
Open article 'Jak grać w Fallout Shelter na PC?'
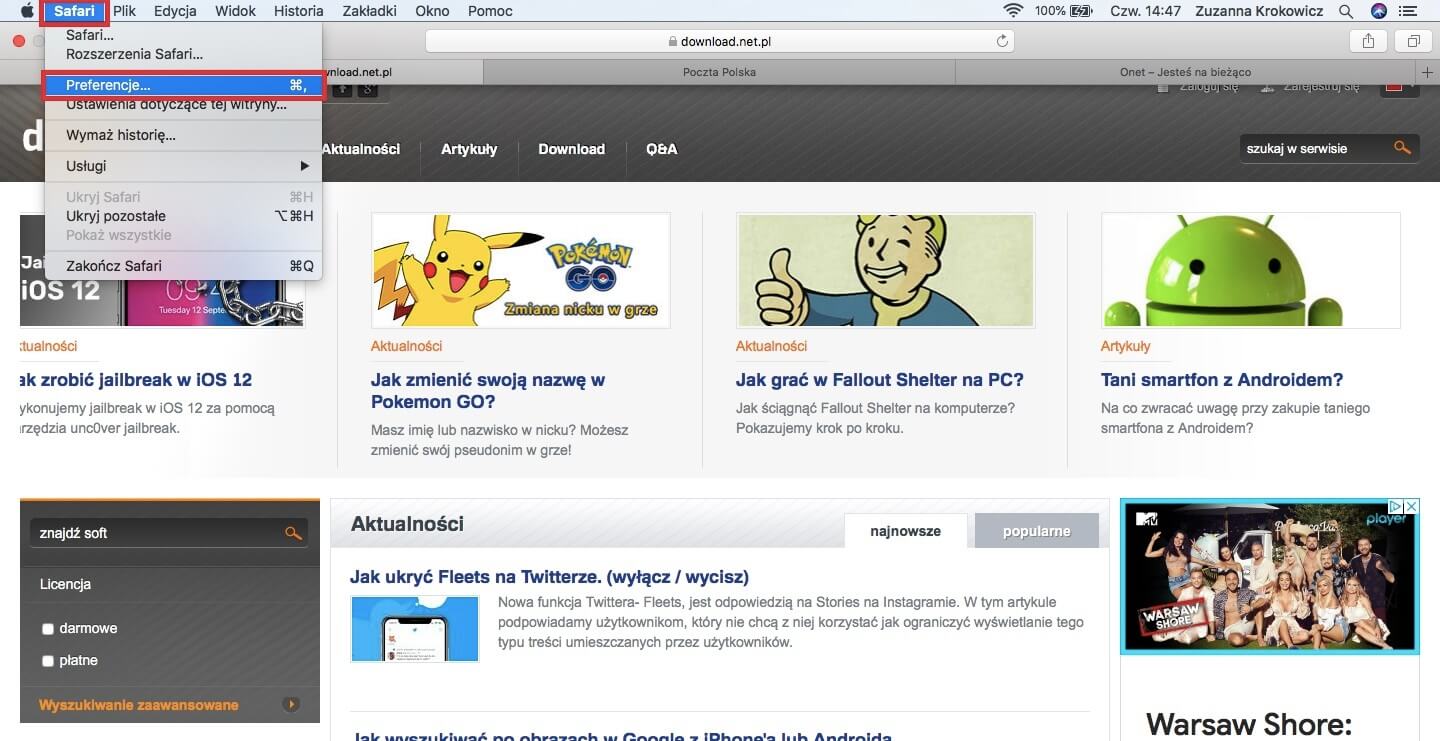click(x=880, y=380)
